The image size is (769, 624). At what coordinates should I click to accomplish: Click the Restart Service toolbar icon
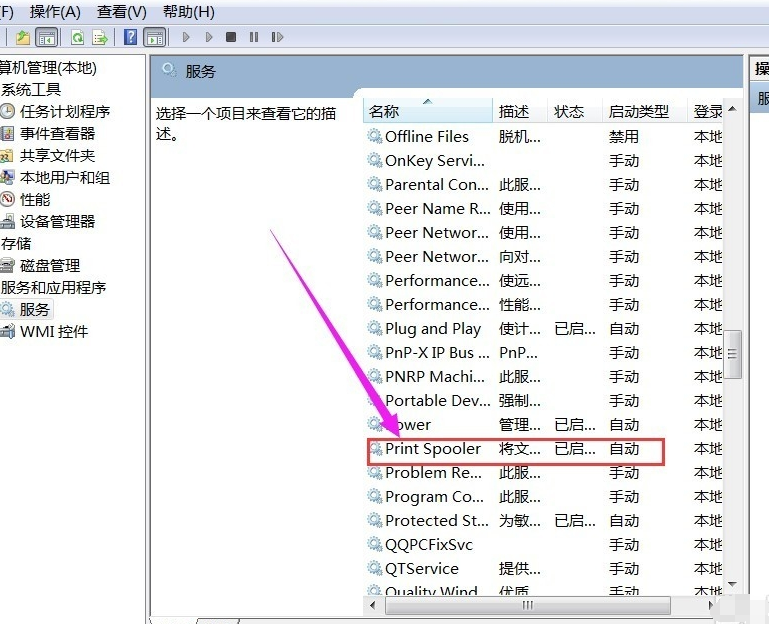275,38
